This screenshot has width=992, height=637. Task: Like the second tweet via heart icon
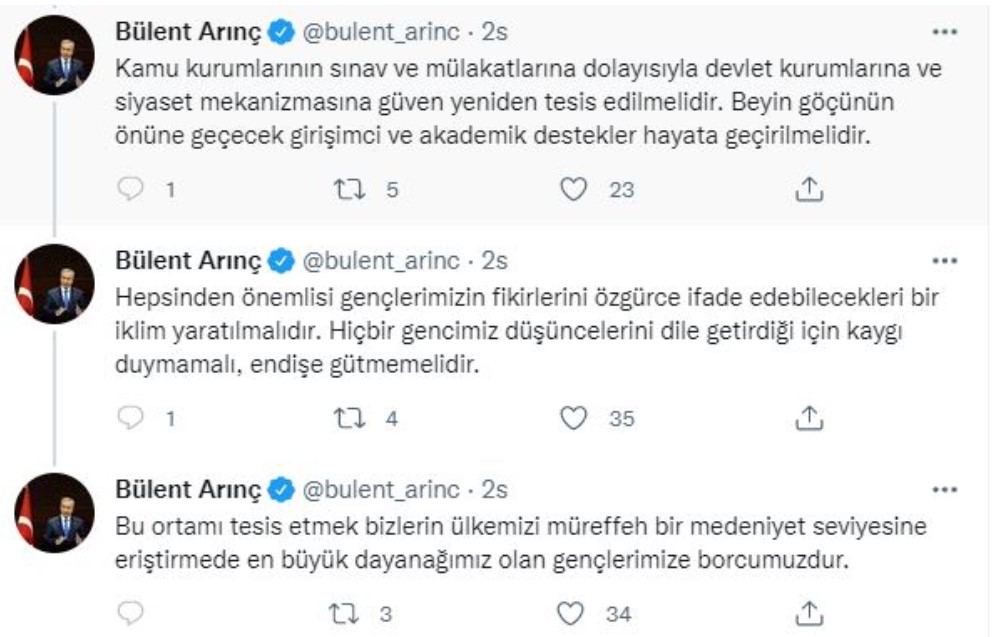click(x=572, y=411)
